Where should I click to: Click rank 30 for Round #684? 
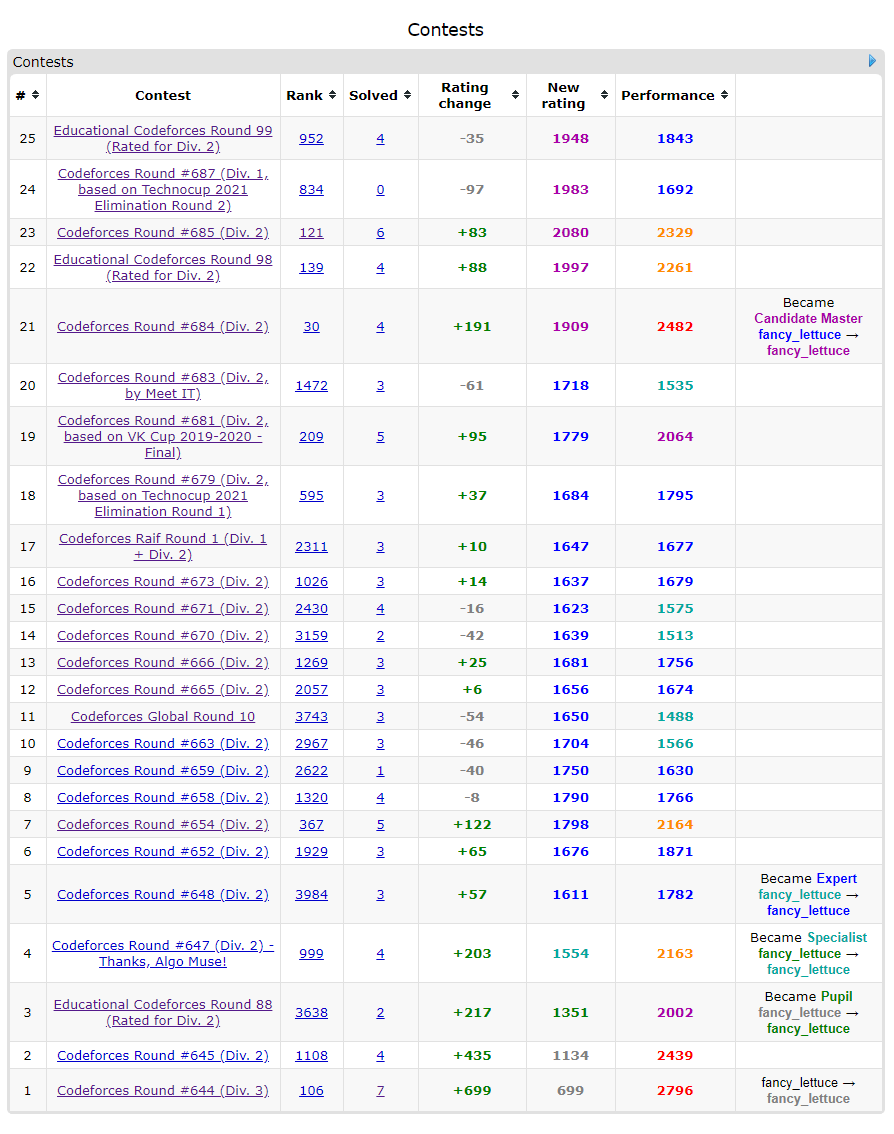[x=311, y=326]
